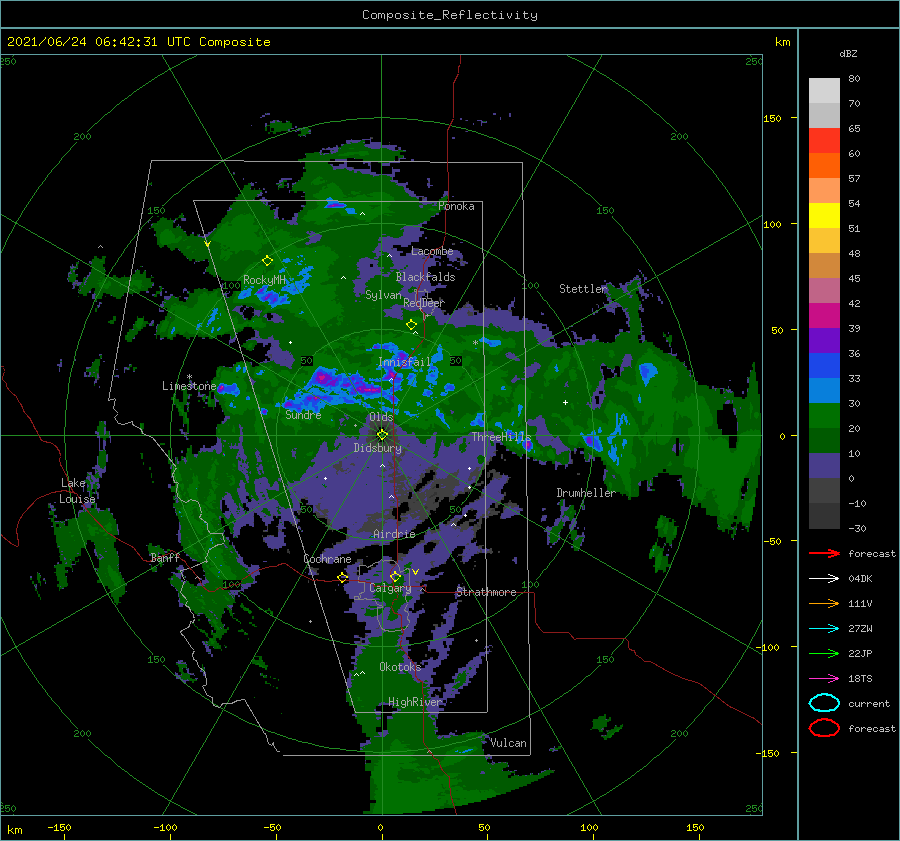Click the Limestone label
The height and width of the screenshot is (841, 900).
coord(189,386)
